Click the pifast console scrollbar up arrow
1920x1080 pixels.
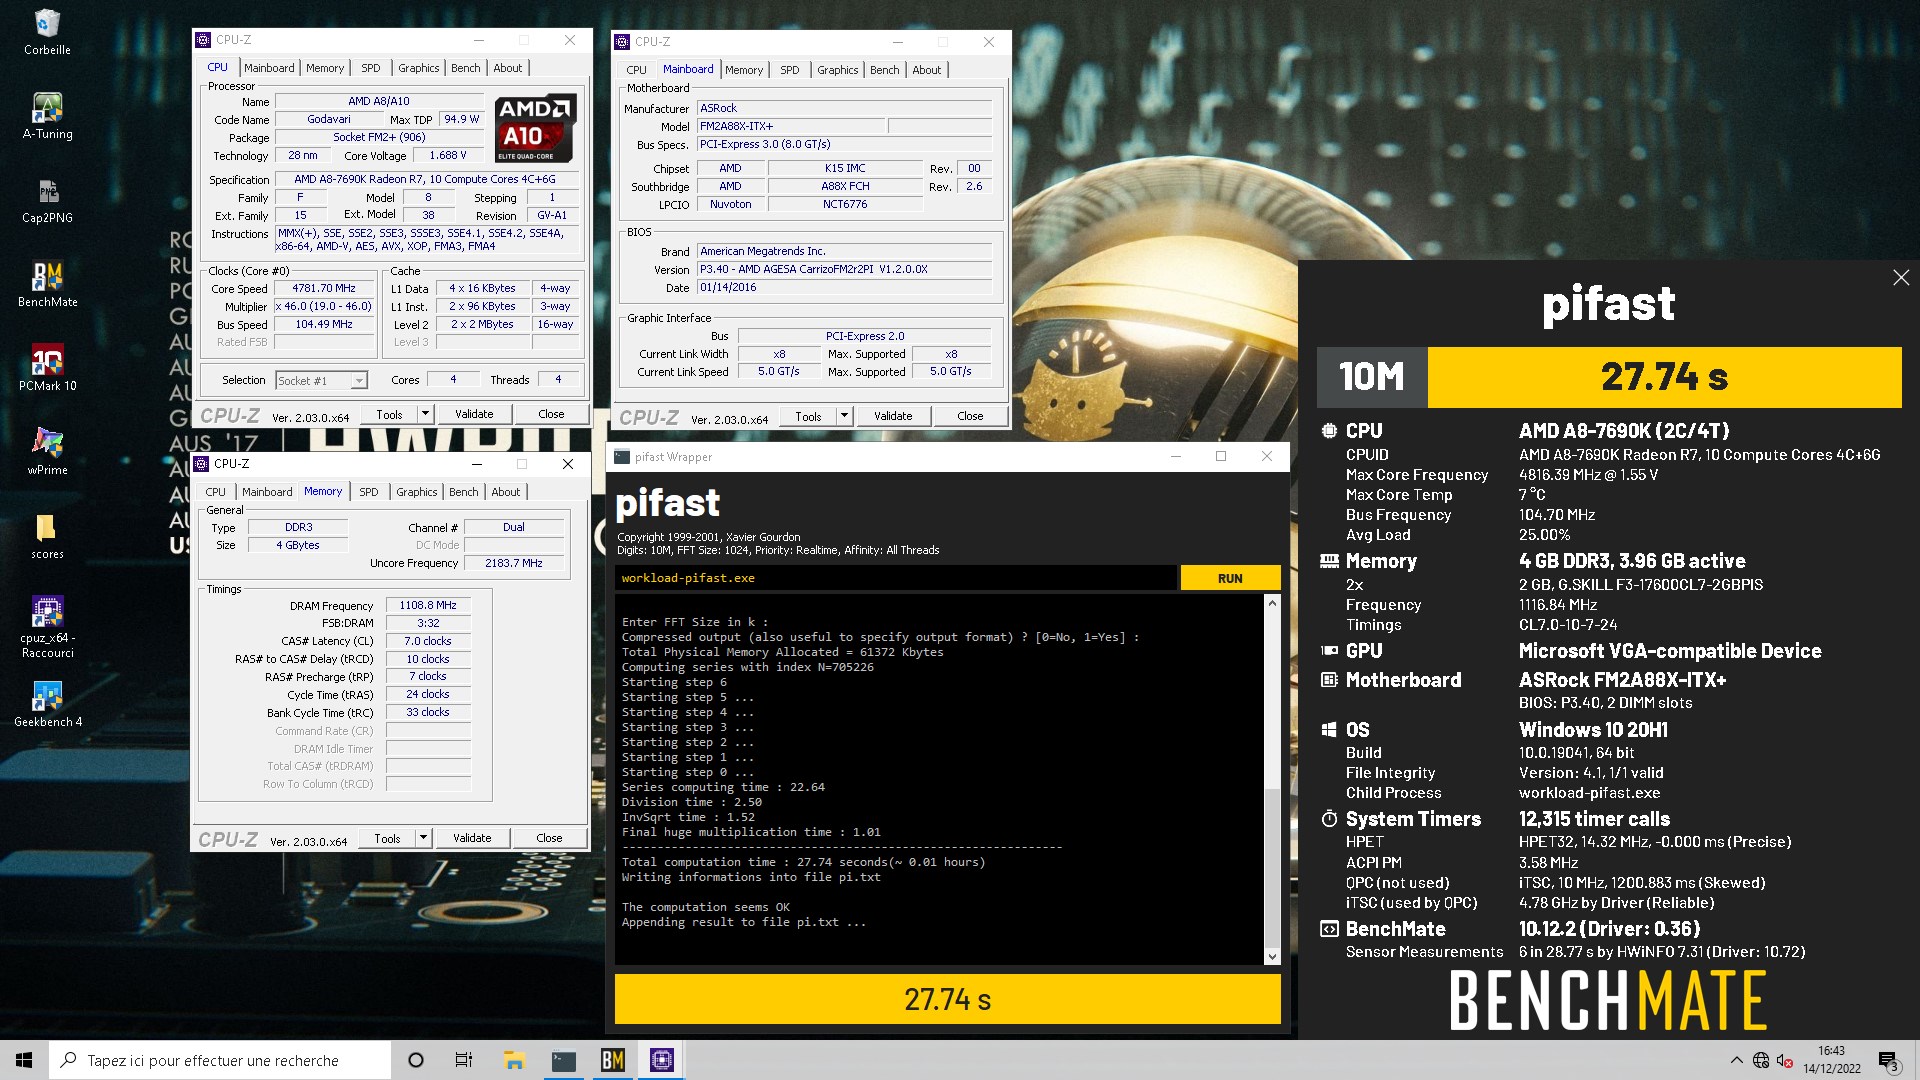click(x=1272, y=603)
